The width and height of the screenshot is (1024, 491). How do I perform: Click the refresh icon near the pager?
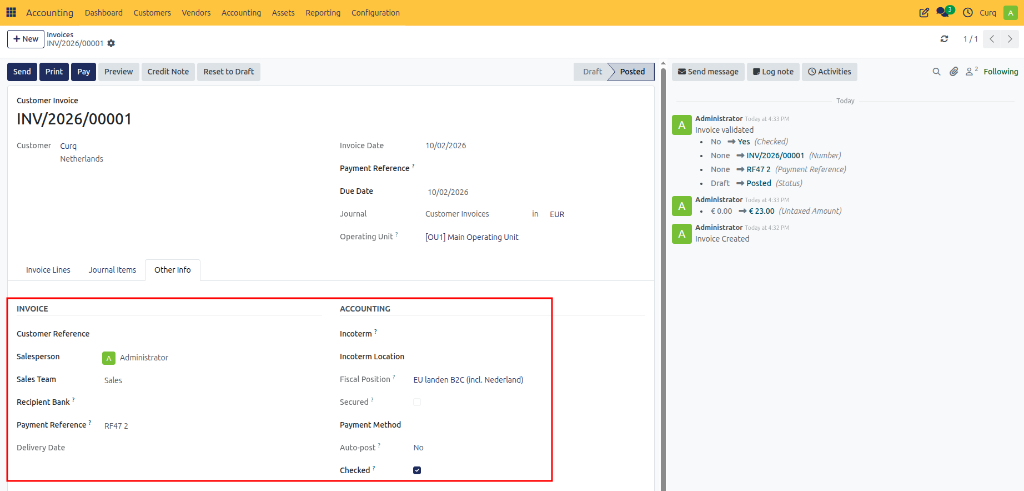tap(944, 39)
